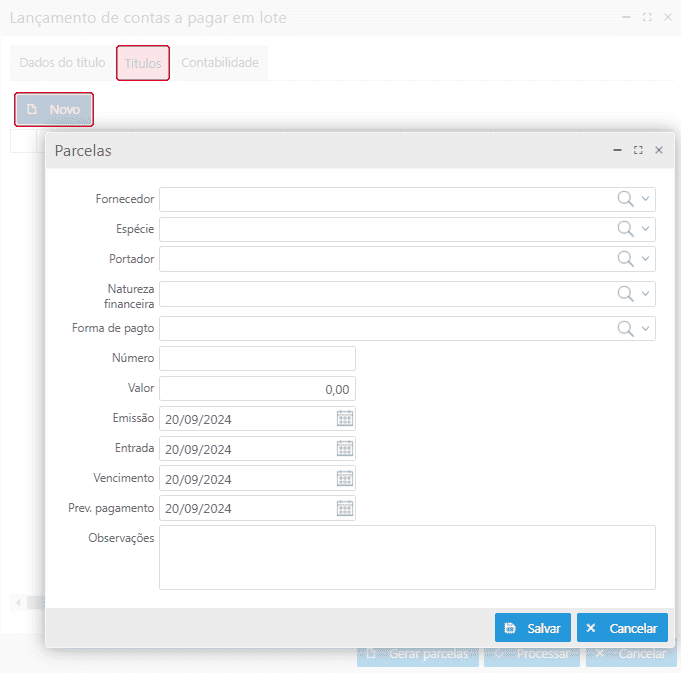681x673 pixels.
Task: Click the Fornecedor search magnifier icon
Action: coord(625,199)
